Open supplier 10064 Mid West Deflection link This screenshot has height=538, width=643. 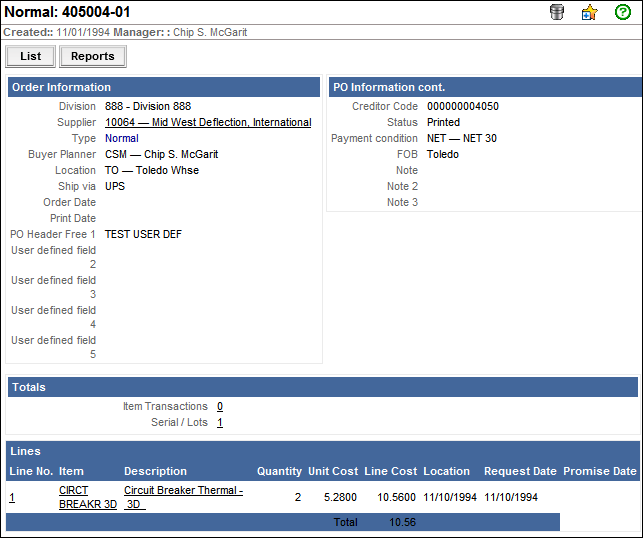coord(208,122)
